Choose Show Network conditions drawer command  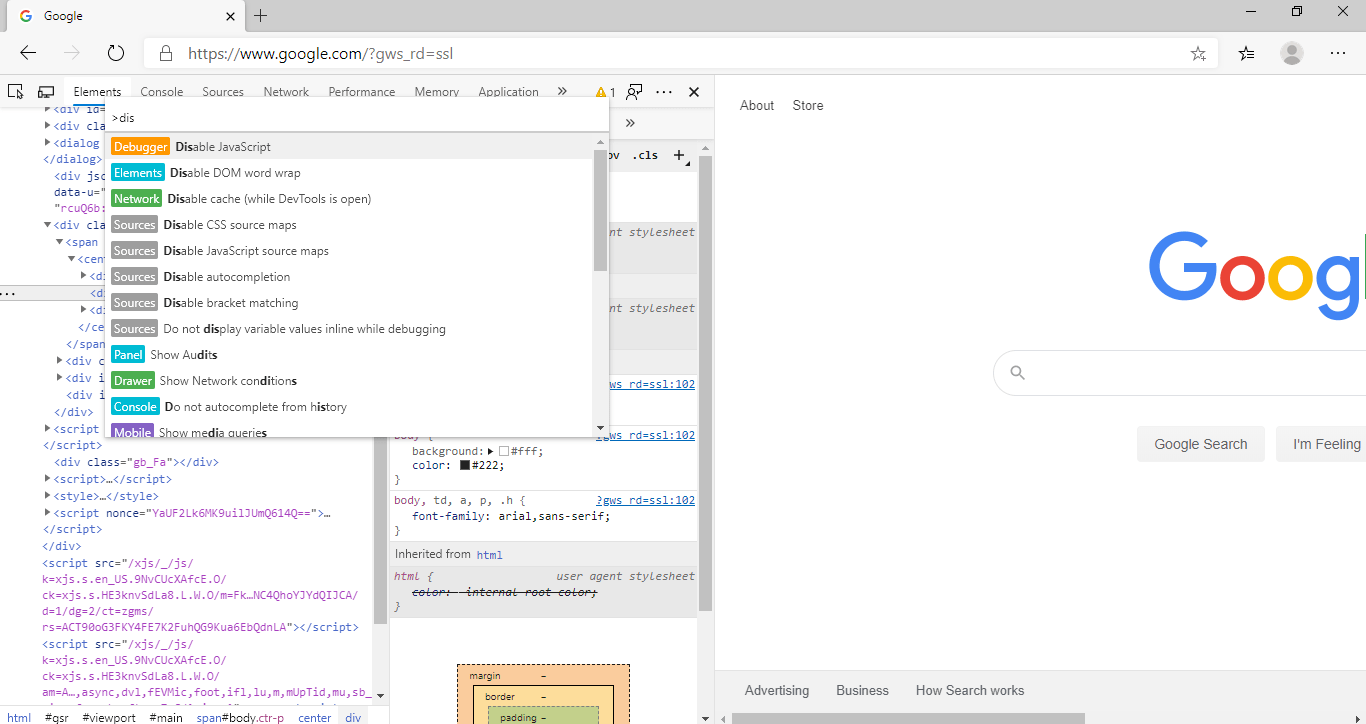[x=349, y=381]
